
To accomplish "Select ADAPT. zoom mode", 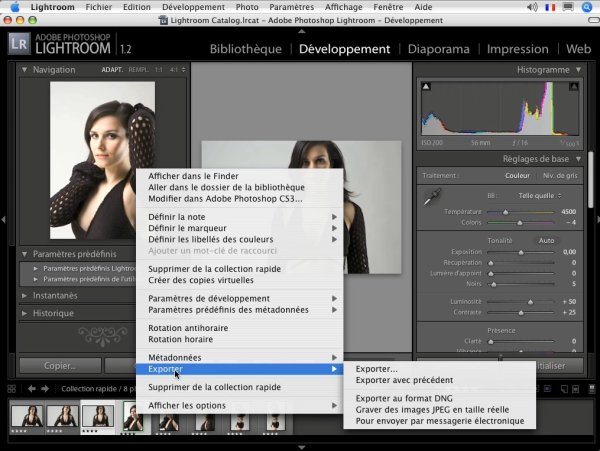I will pos(112,70).
